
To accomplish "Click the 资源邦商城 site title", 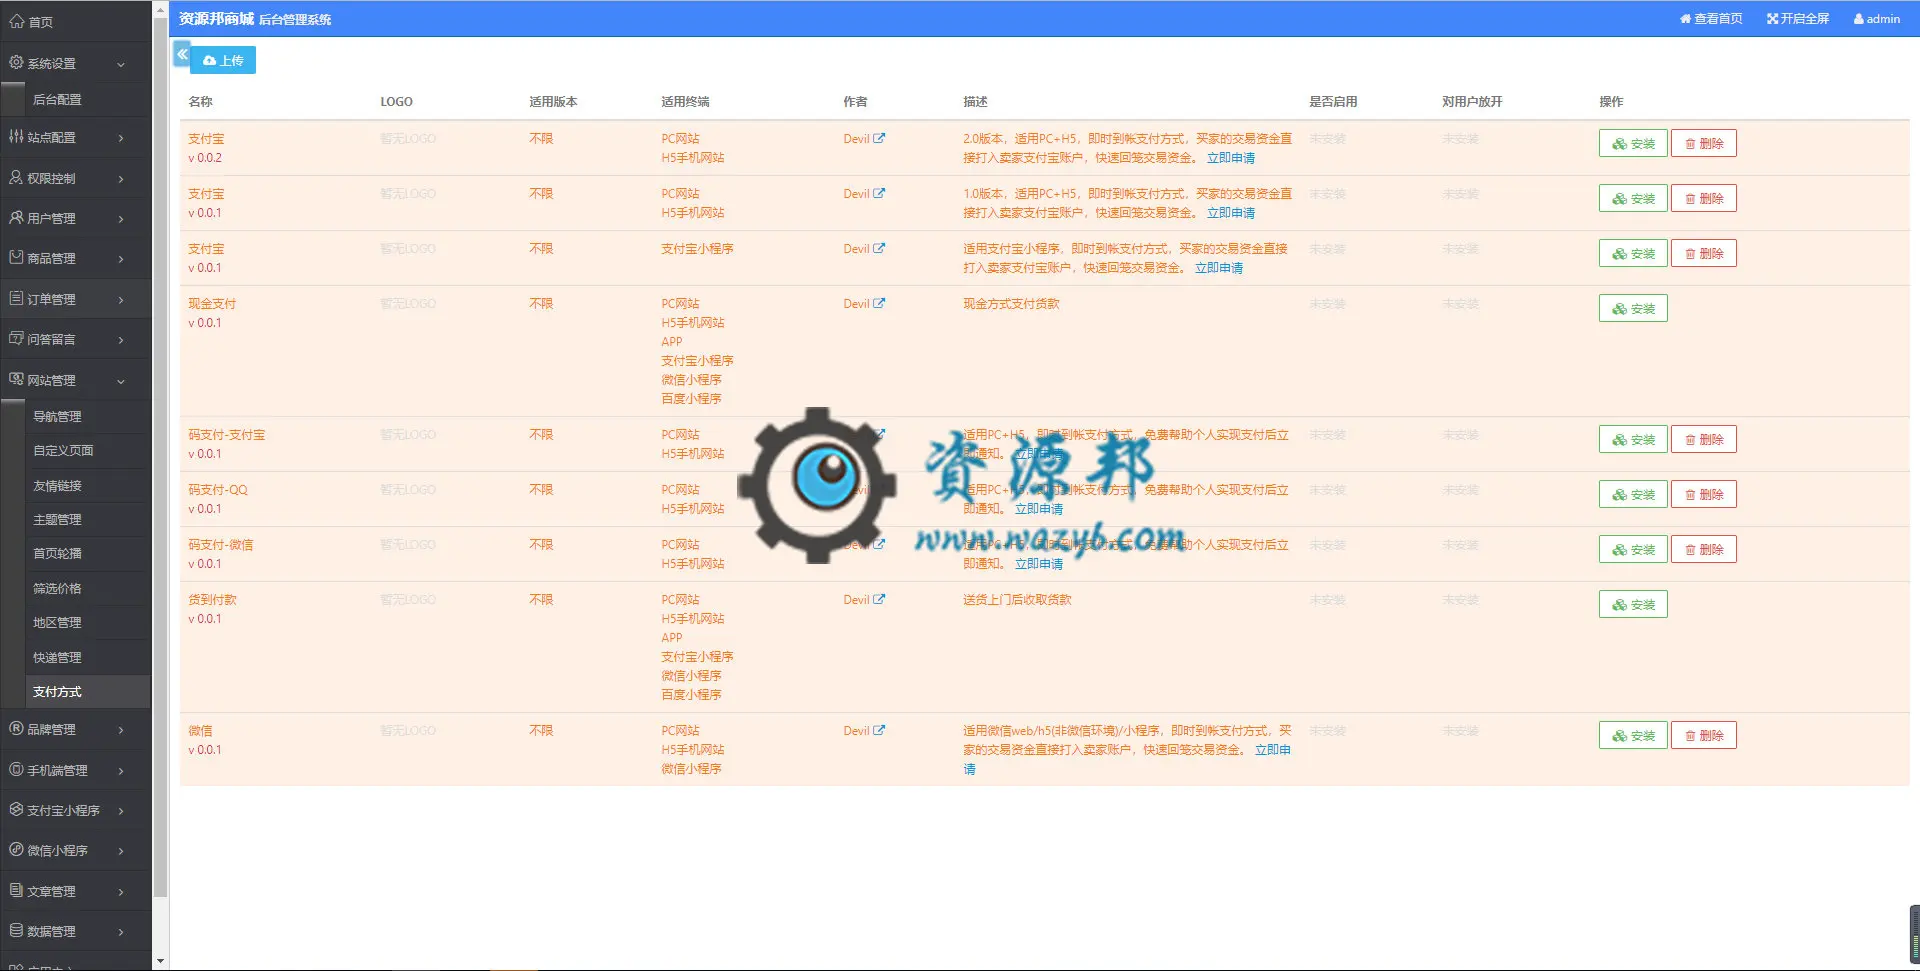I will (217, 19).
